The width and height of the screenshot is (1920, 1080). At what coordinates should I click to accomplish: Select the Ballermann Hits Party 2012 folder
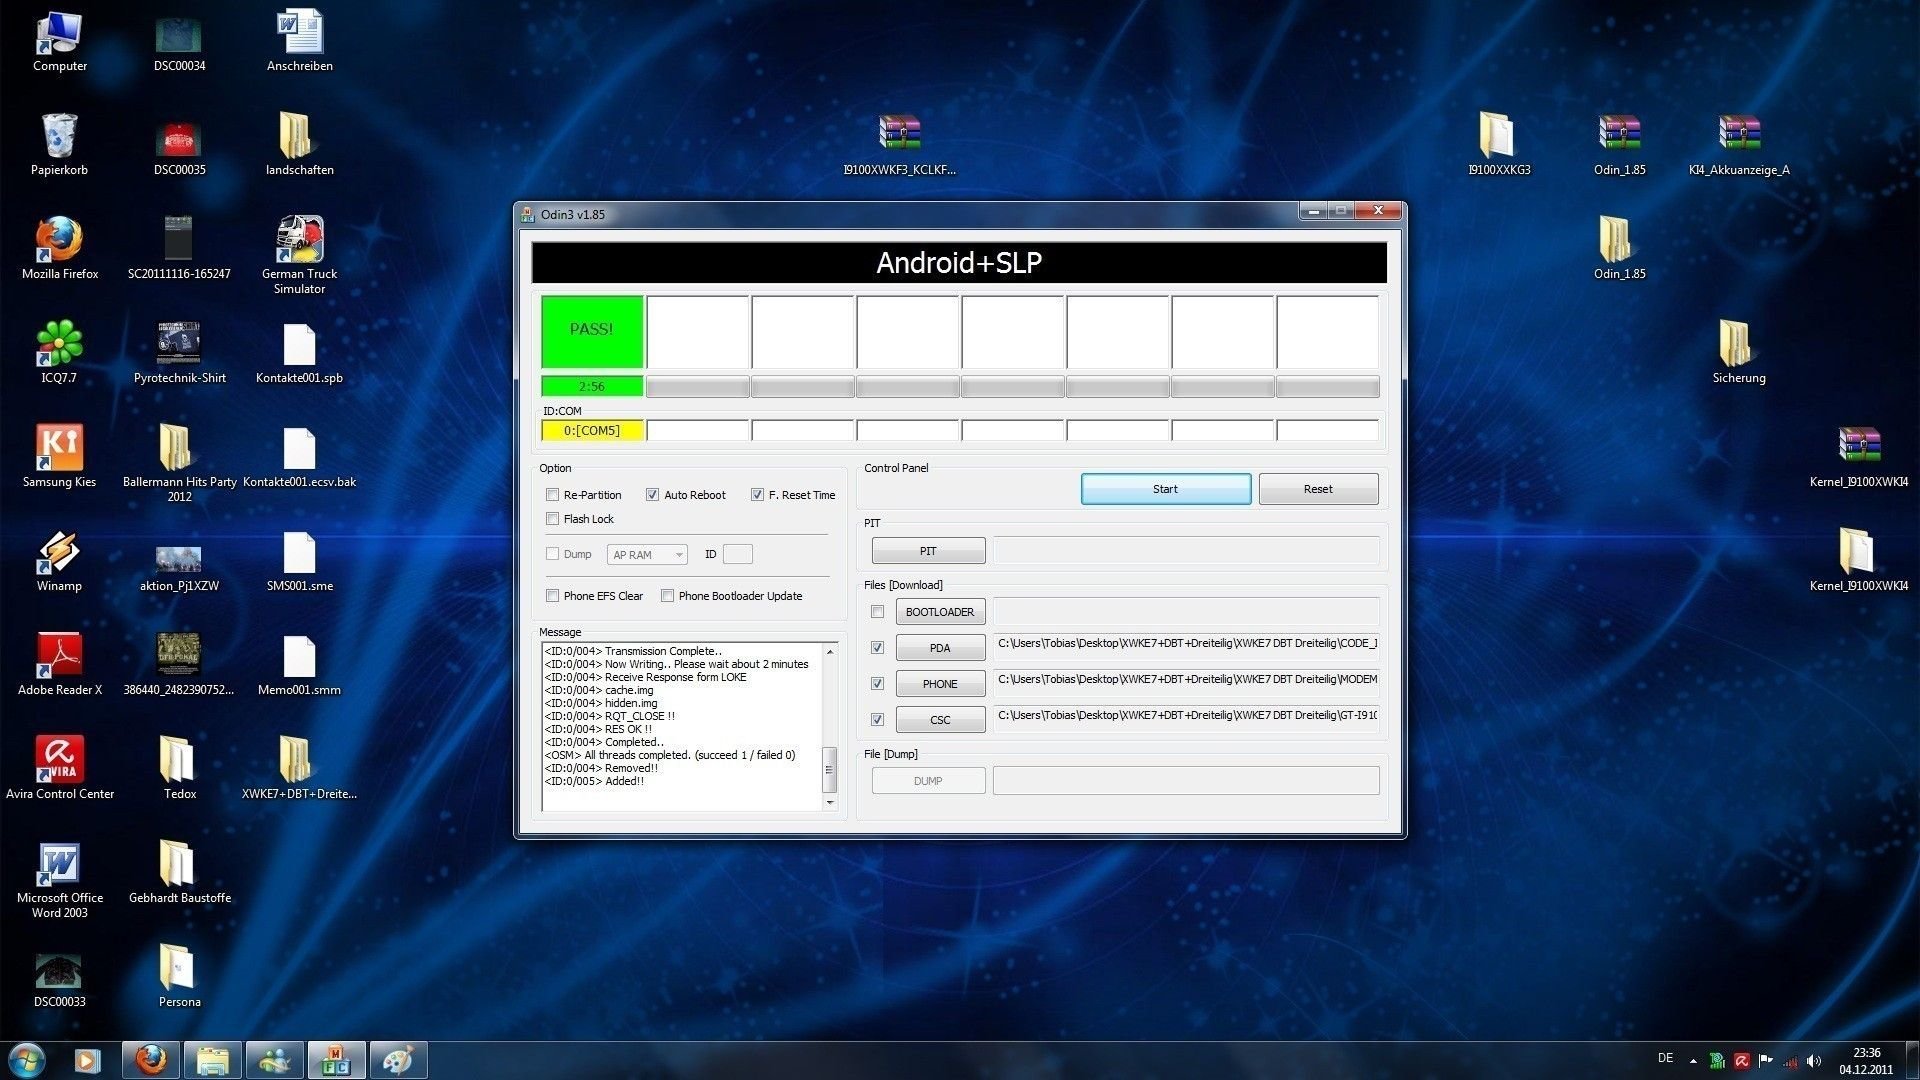coord(179,464)
